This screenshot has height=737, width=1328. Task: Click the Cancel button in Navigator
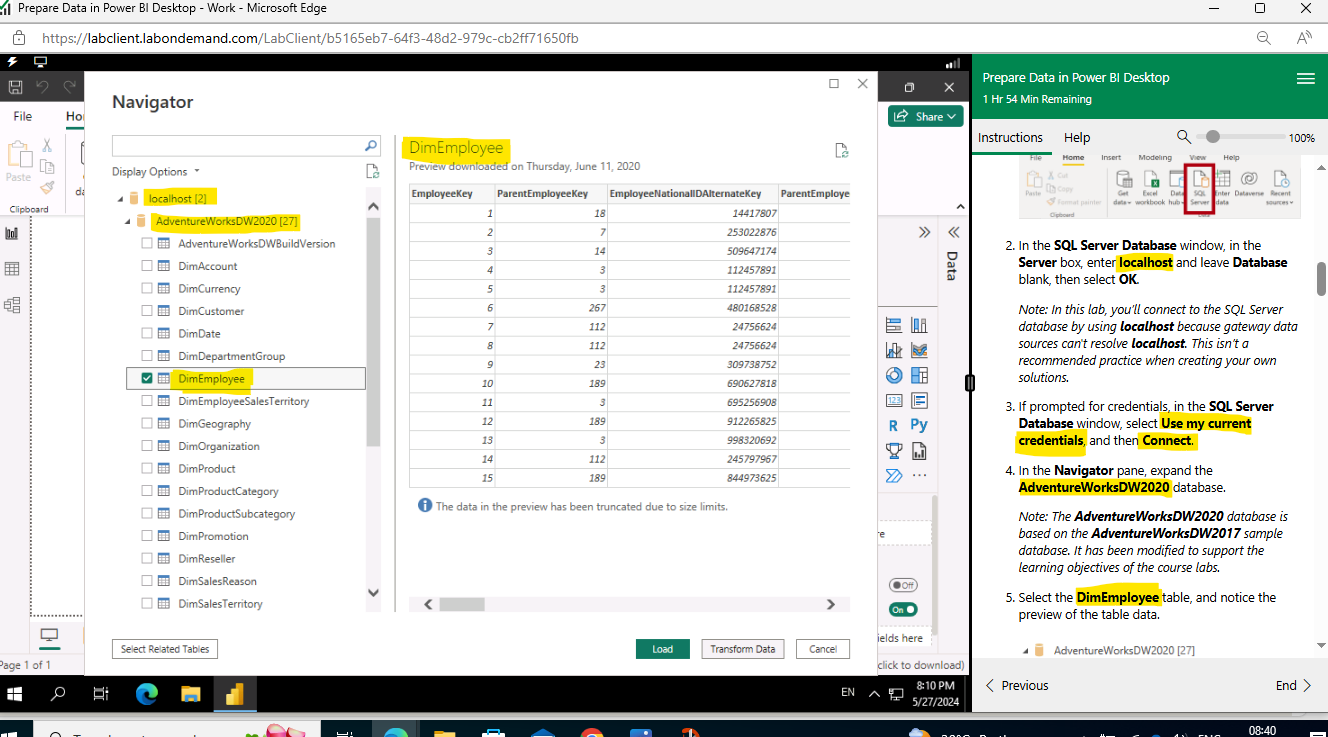[x=823, y=649]
